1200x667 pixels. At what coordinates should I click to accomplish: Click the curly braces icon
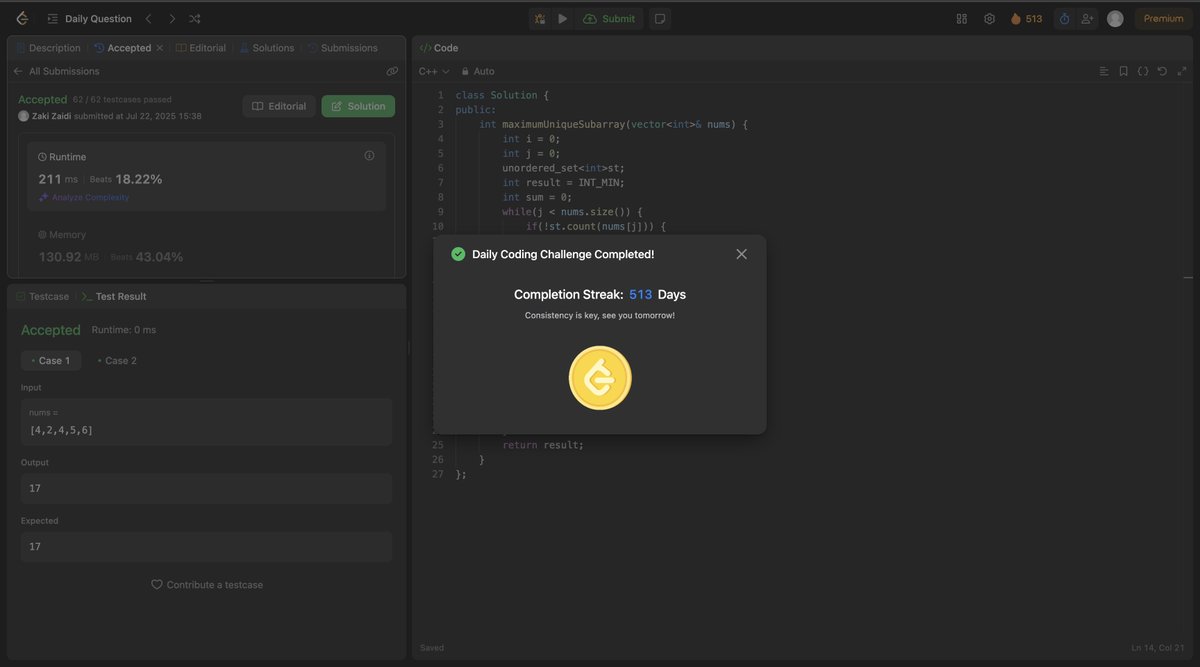[x=1143, y=71]
